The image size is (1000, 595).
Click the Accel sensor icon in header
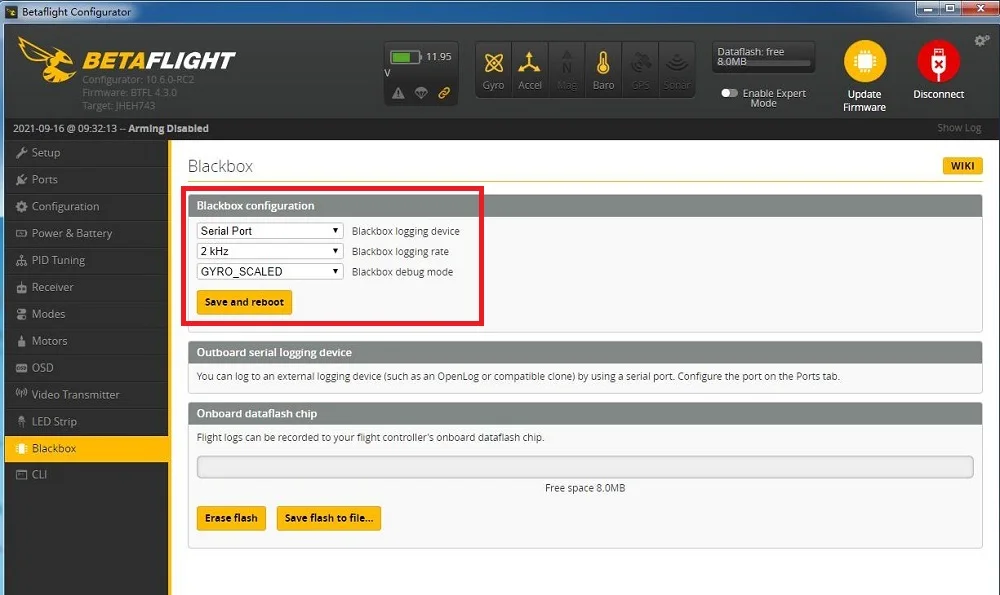pyautogui.click(x=530, y=68)
